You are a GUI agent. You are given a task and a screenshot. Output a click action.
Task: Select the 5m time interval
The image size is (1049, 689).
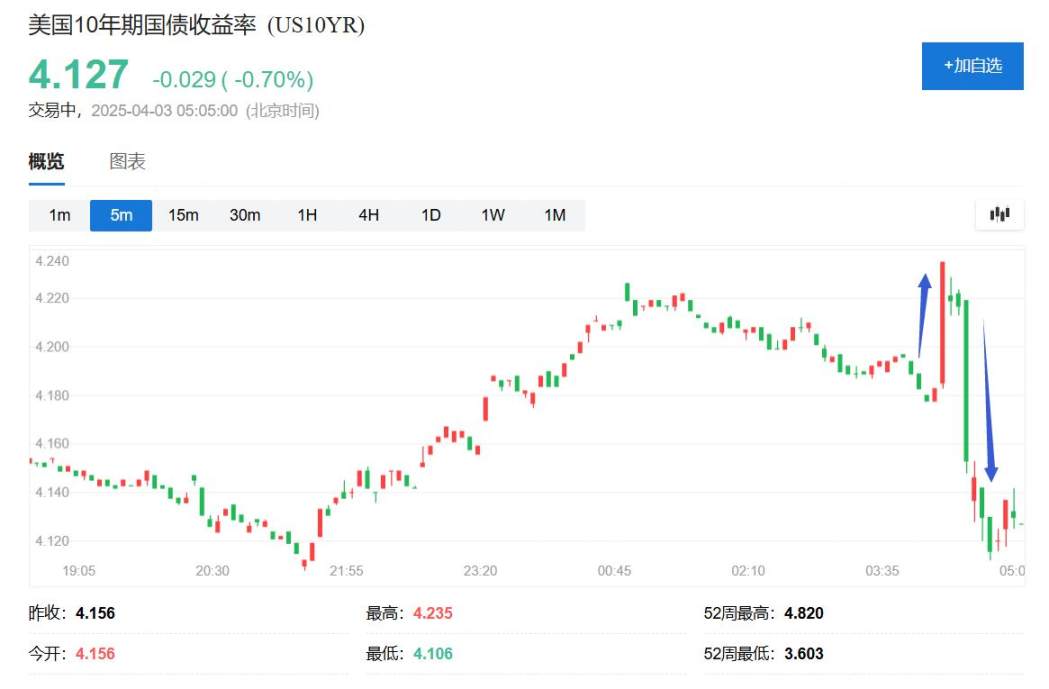pos(120,214)
